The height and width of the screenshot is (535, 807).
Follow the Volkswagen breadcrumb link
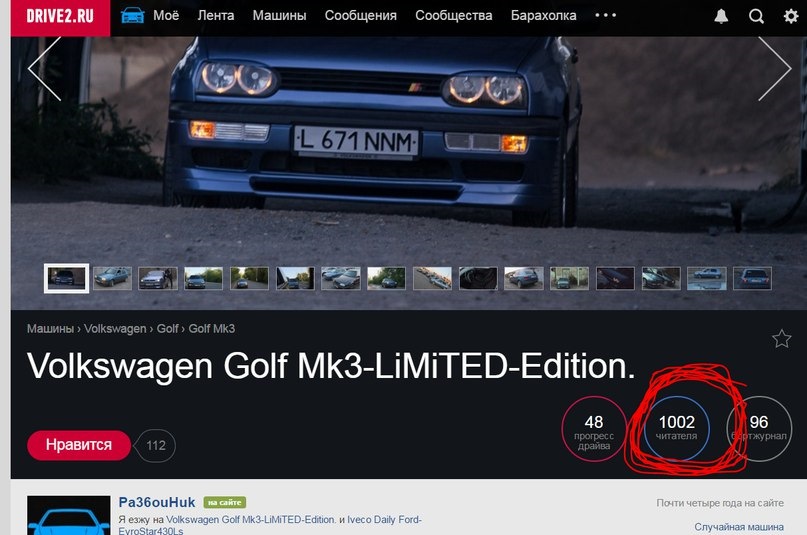click(x=115, y=329)
